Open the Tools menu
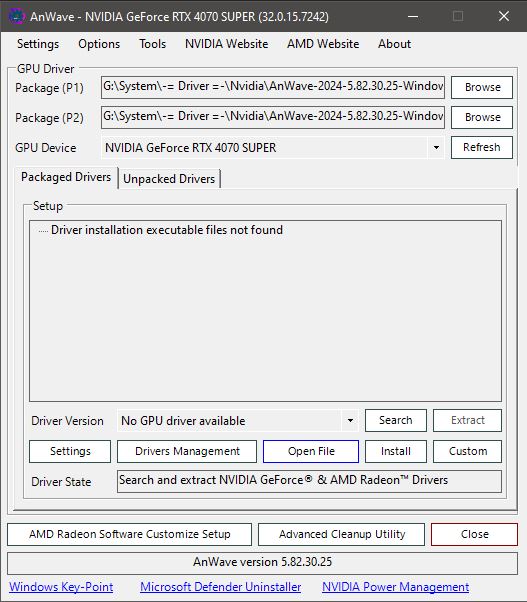The image size is (527, 602). [152, 44]
